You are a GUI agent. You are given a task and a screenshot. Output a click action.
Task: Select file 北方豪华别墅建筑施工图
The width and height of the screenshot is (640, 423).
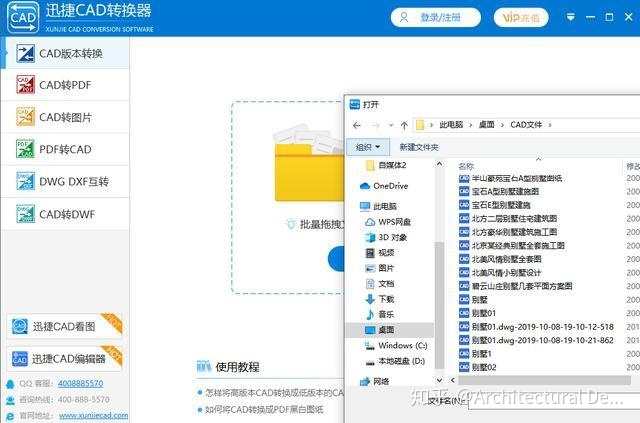508,232
